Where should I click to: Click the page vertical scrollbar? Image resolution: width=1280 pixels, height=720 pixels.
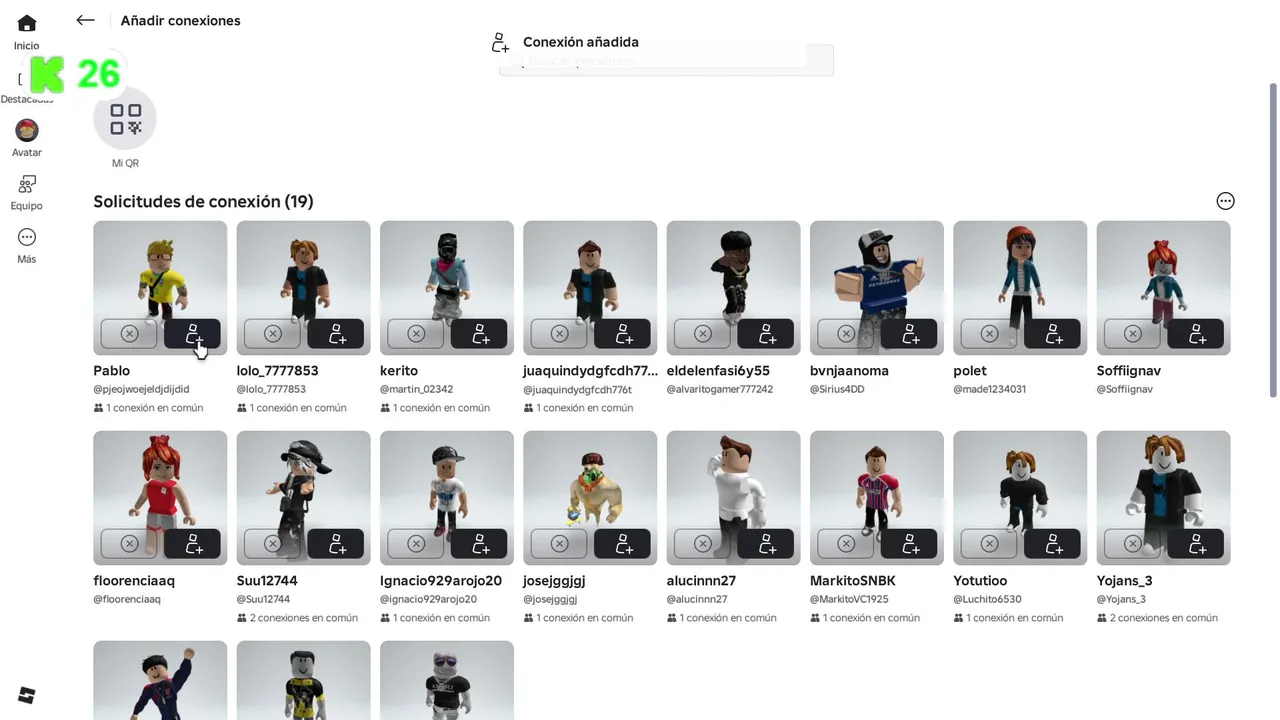(1273, 240)
